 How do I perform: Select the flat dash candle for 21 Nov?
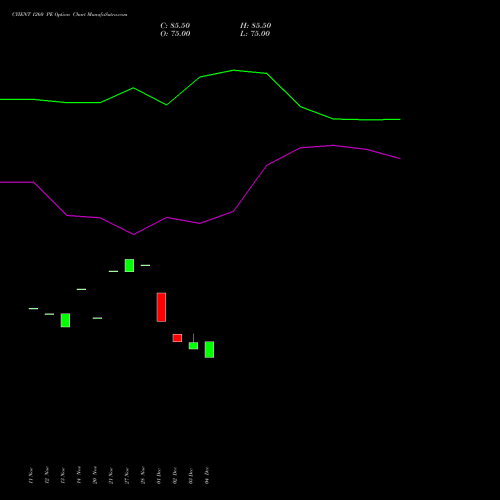pyautogui.click(x=113, y=271)
